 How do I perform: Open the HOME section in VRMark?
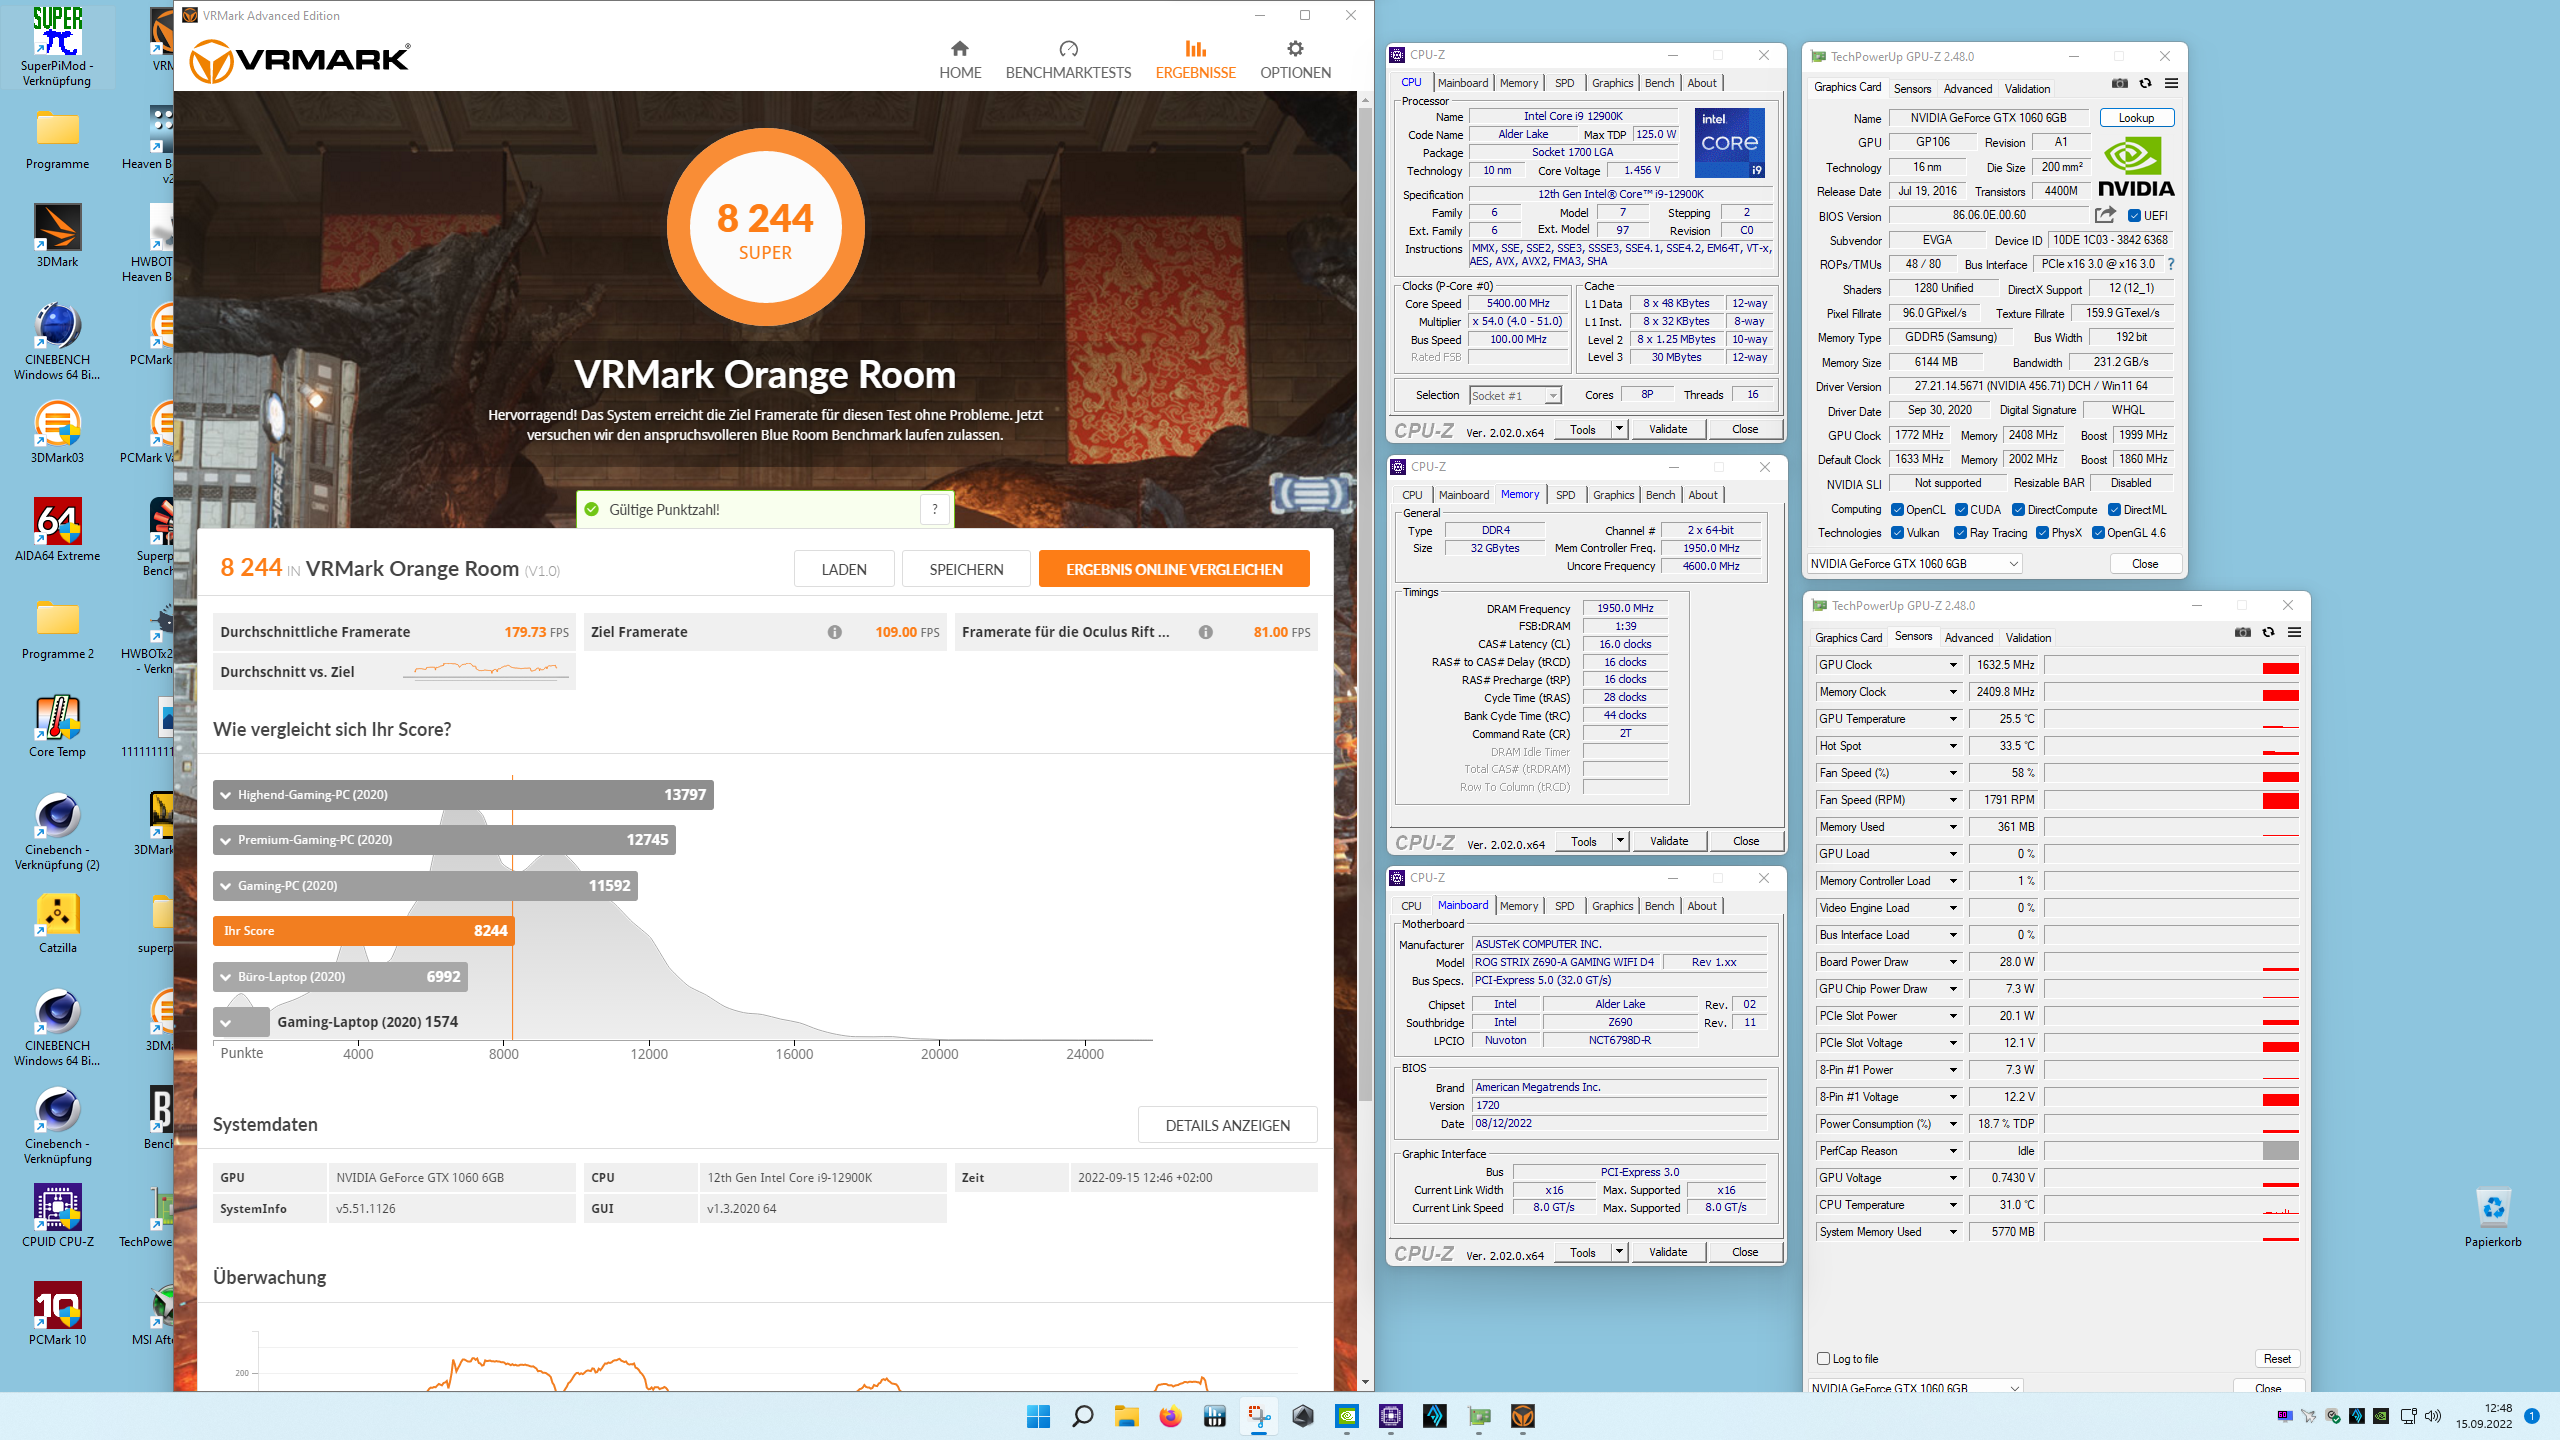[960, 60]
